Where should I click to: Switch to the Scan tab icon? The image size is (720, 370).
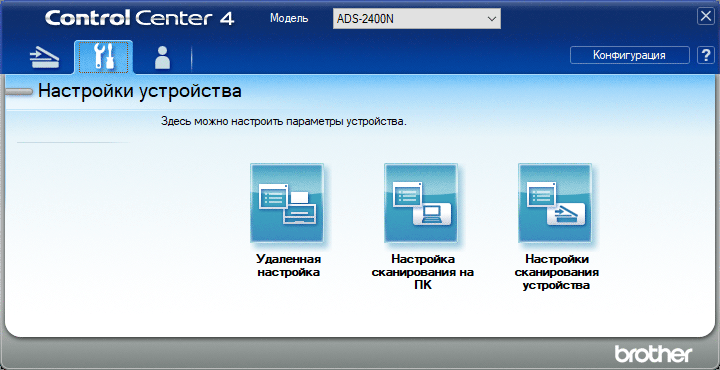(45, 58)
